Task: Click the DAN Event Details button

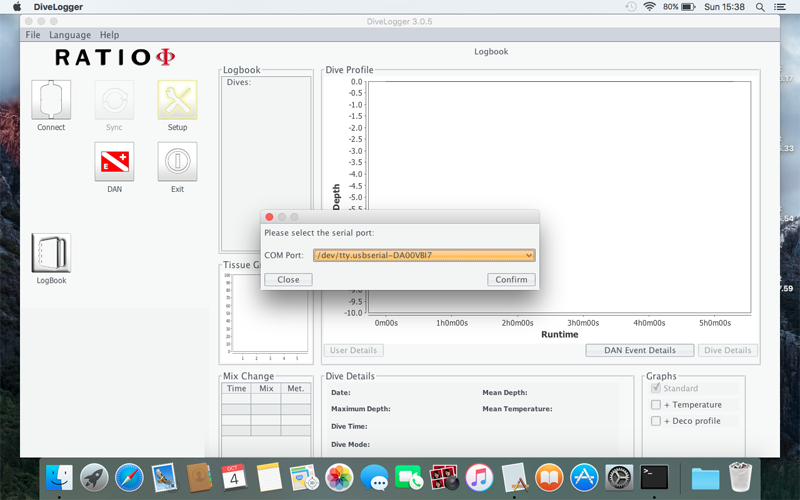Action: tap(640, 351)
